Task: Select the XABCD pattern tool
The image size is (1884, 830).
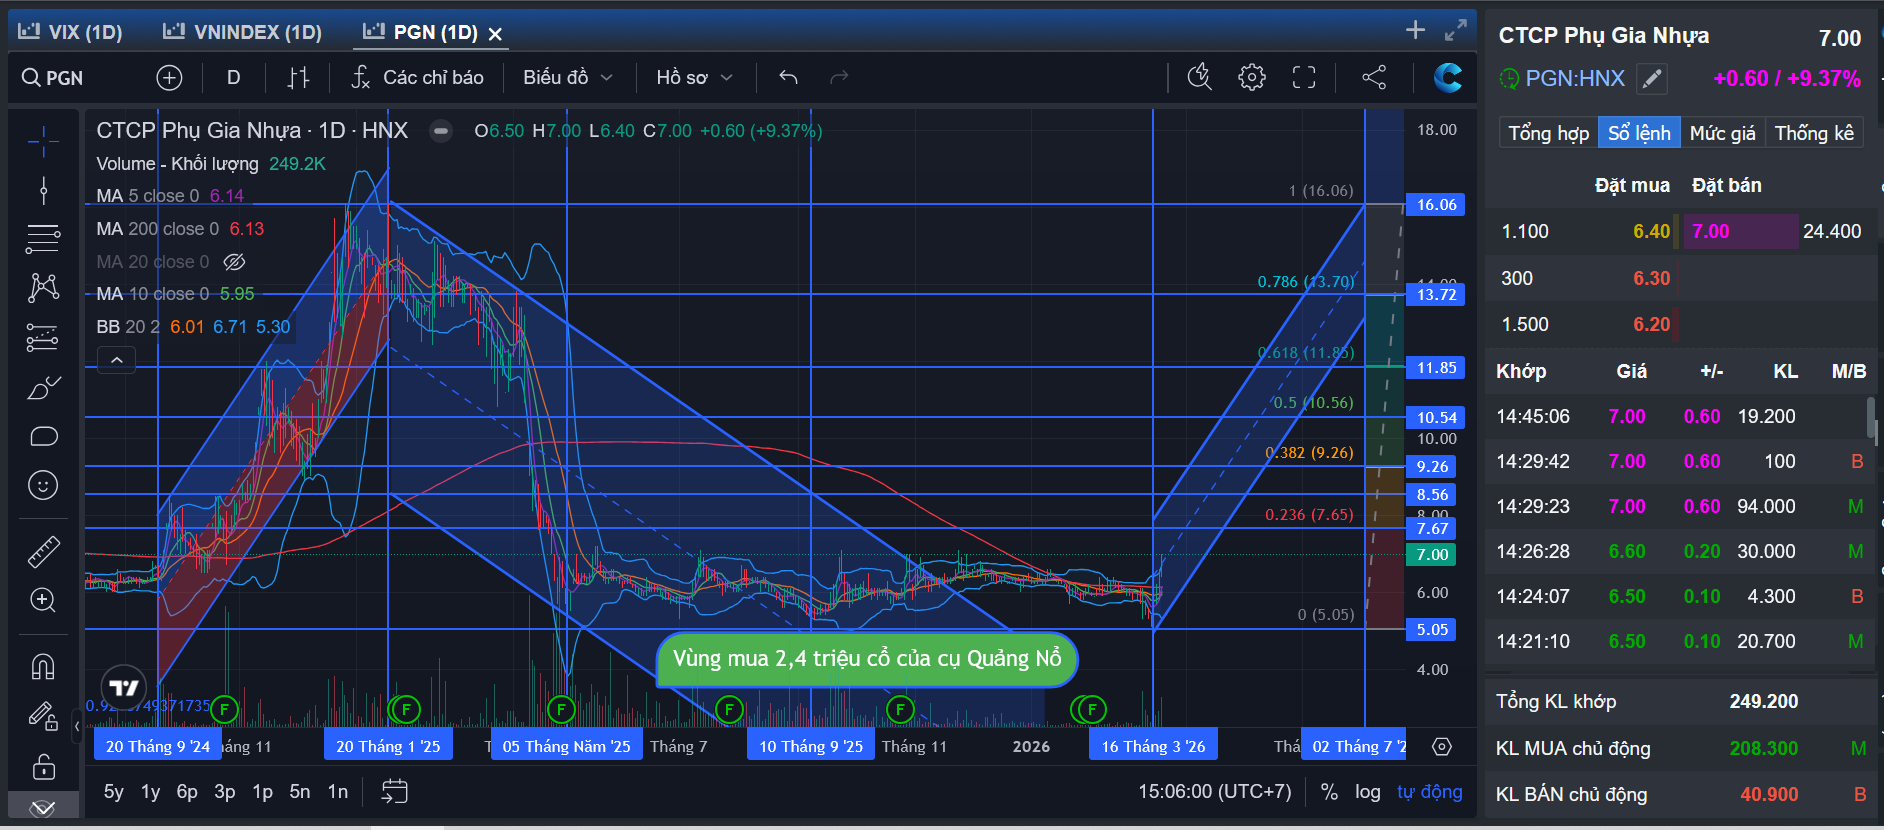Action: pos(43,288)
